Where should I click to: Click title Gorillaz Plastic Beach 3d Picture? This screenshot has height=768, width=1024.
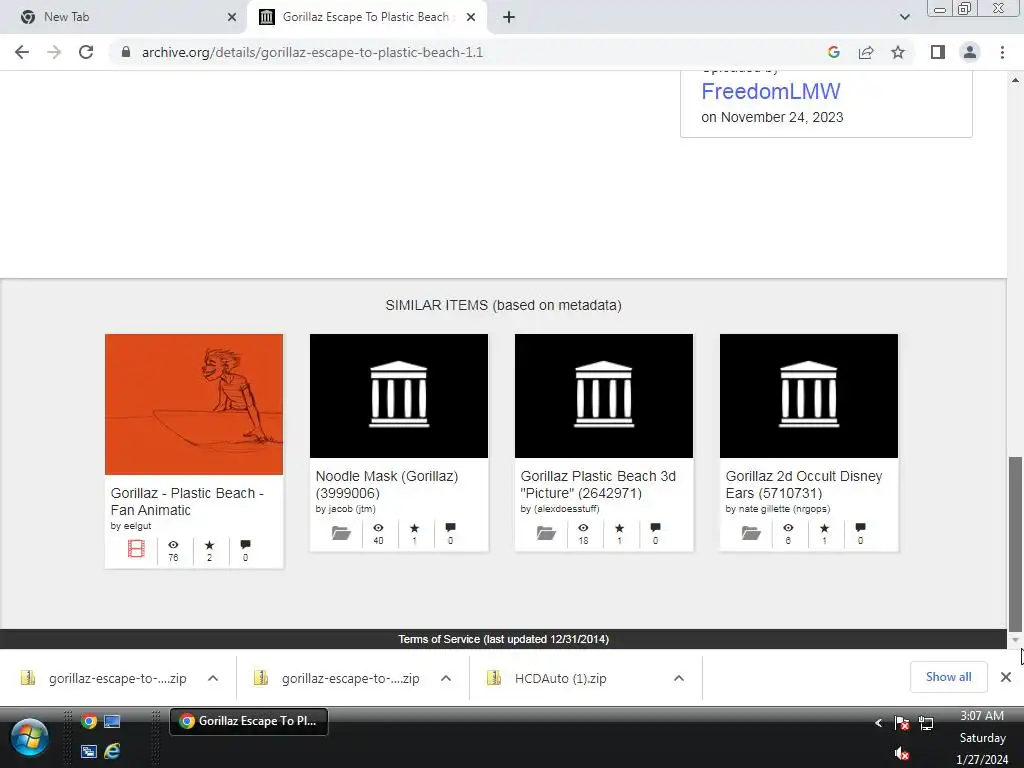tap(598, 485)
